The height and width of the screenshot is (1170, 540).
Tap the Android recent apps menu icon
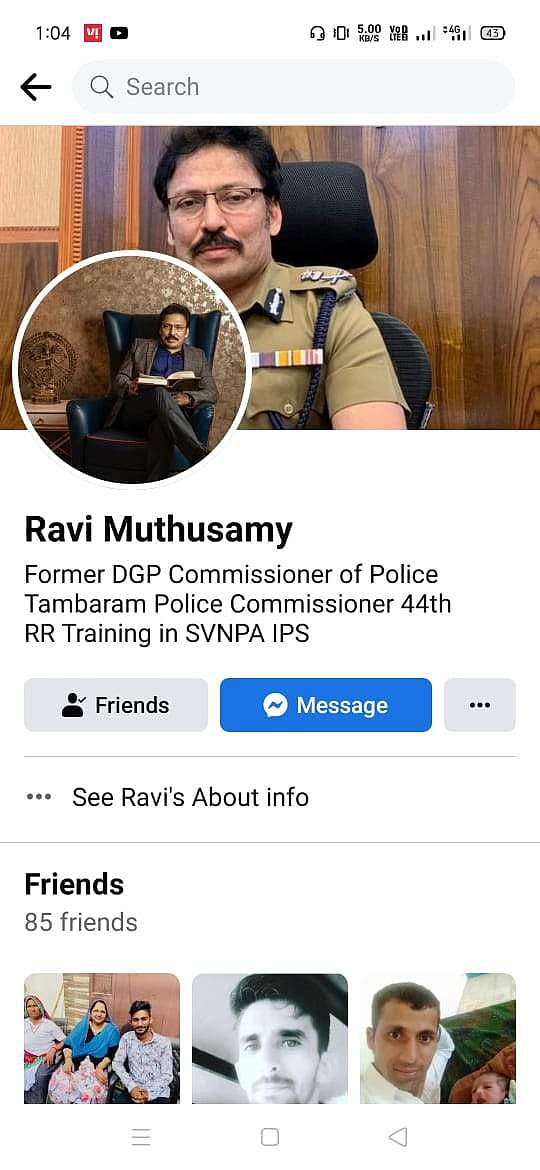pos(141,1137)
